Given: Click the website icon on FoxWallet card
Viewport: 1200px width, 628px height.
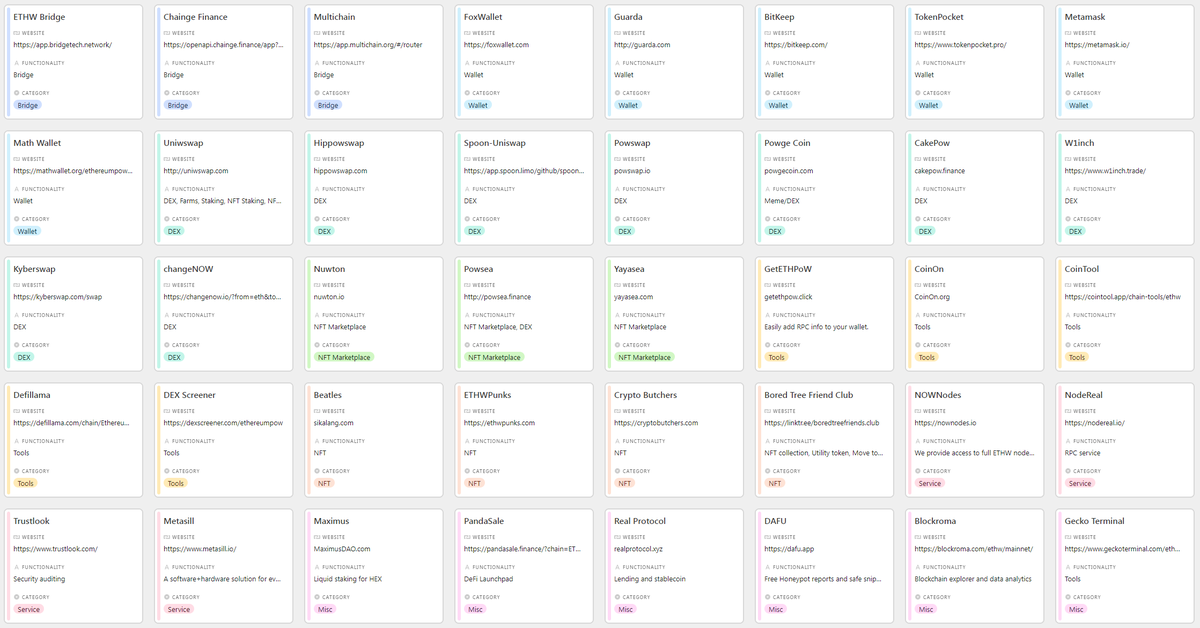Looking at the screenshot, I should pyautogui.click(x=467, y=33).
